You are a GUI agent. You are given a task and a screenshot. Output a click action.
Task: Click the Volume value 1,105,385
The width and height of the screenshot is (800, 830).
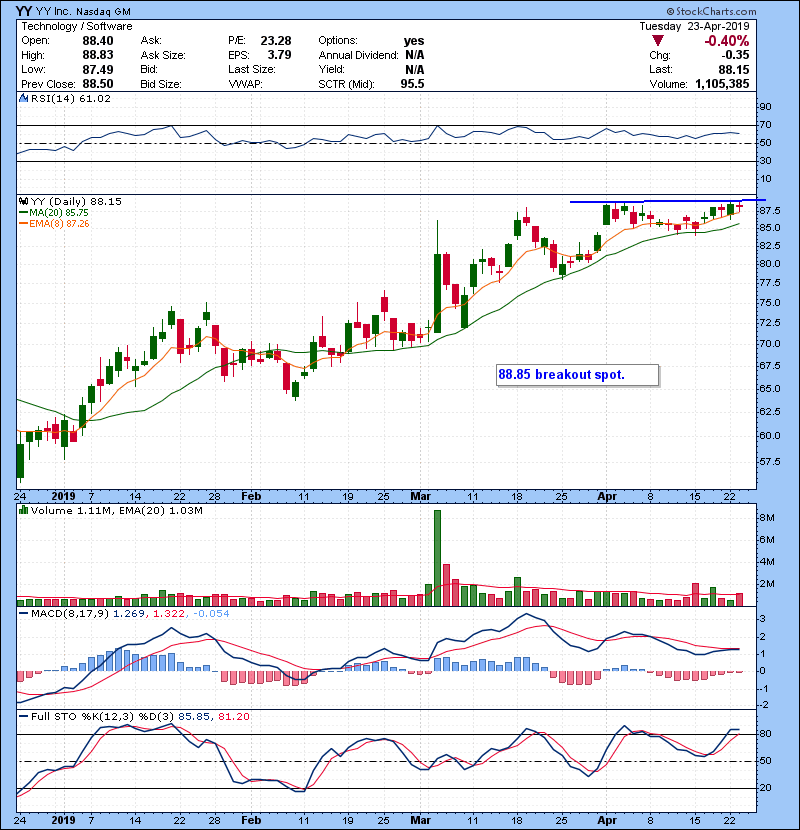[722, 84]
